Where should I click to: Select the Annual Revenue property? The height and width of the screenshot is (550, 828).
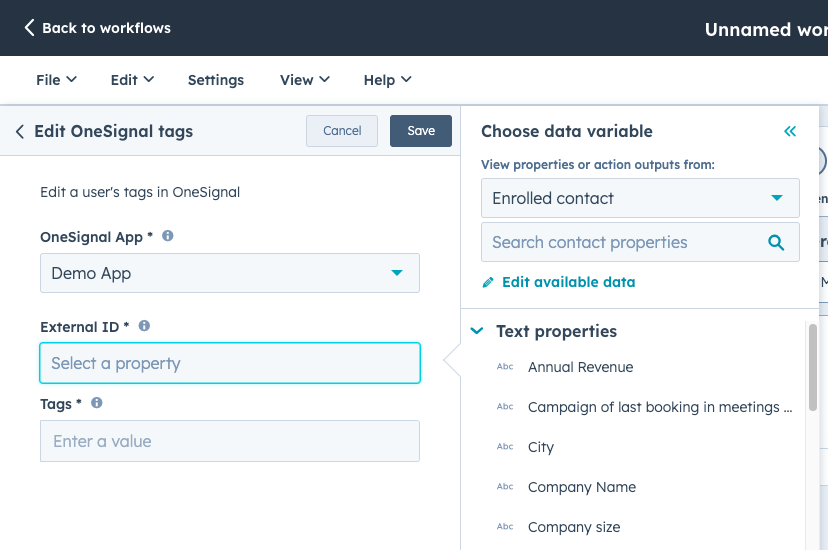(x=580, y=367)
